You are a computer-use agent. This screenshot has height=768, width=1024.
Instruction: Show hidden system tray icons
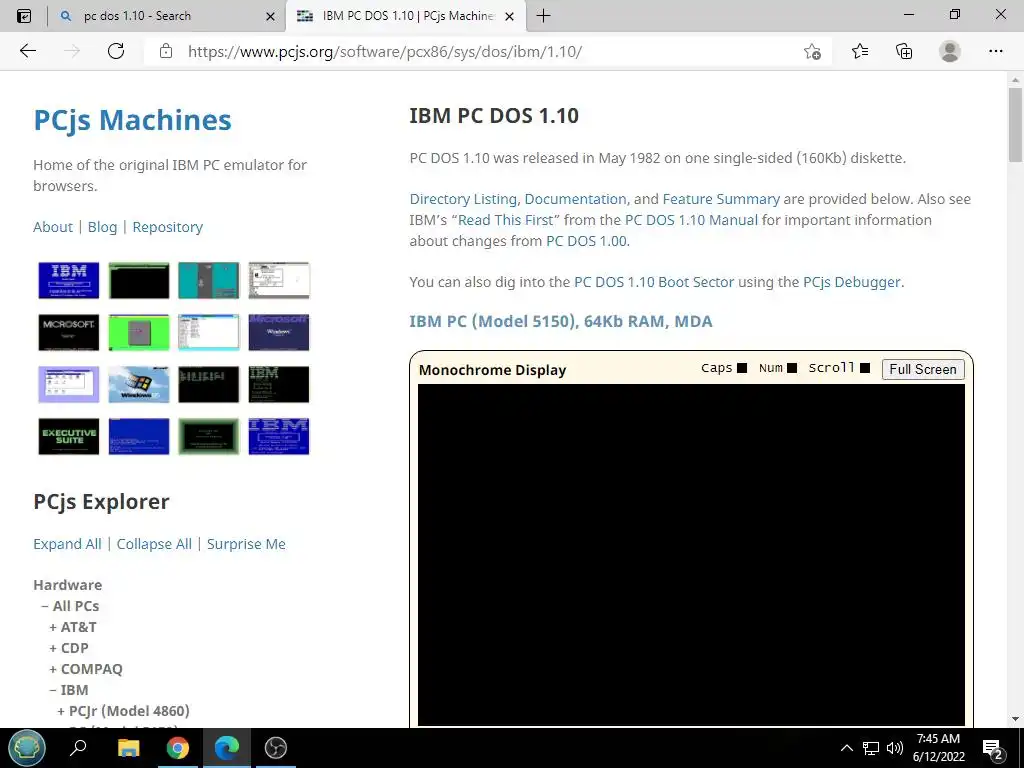pos(846,748)
